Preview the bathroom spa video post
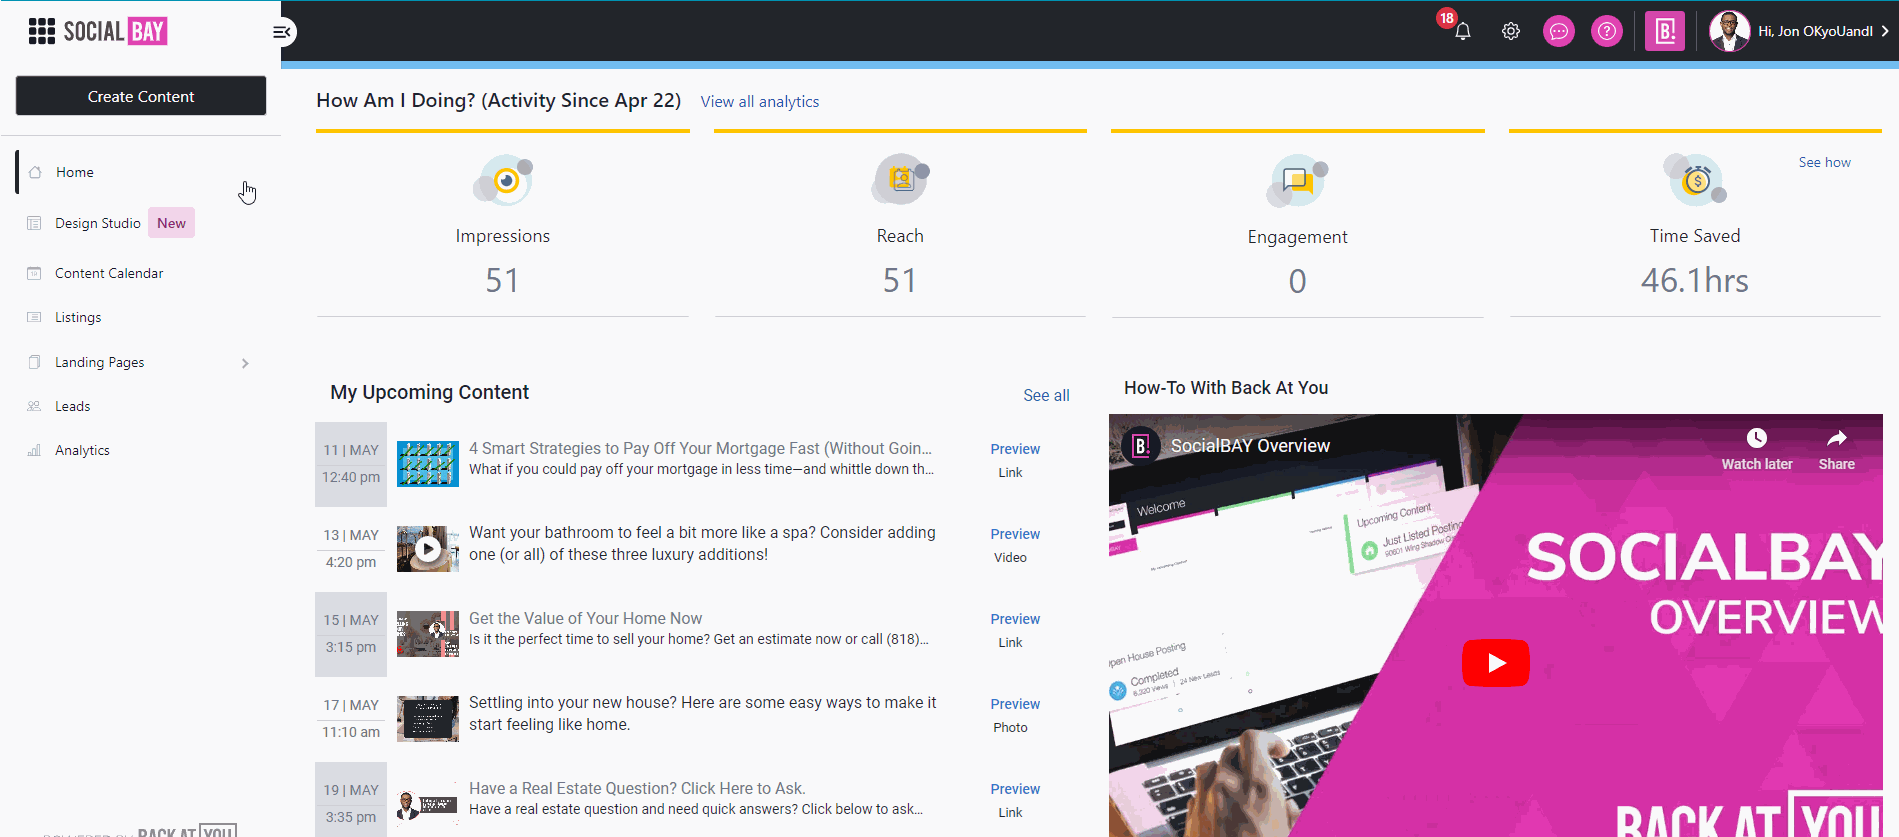1899x837 pixels. 1015,534
